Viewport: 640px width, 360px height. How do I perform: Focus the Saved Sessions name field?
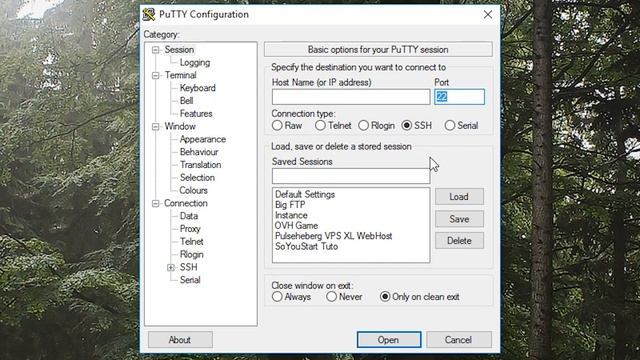pyautogui.click(x=351, y=176)
